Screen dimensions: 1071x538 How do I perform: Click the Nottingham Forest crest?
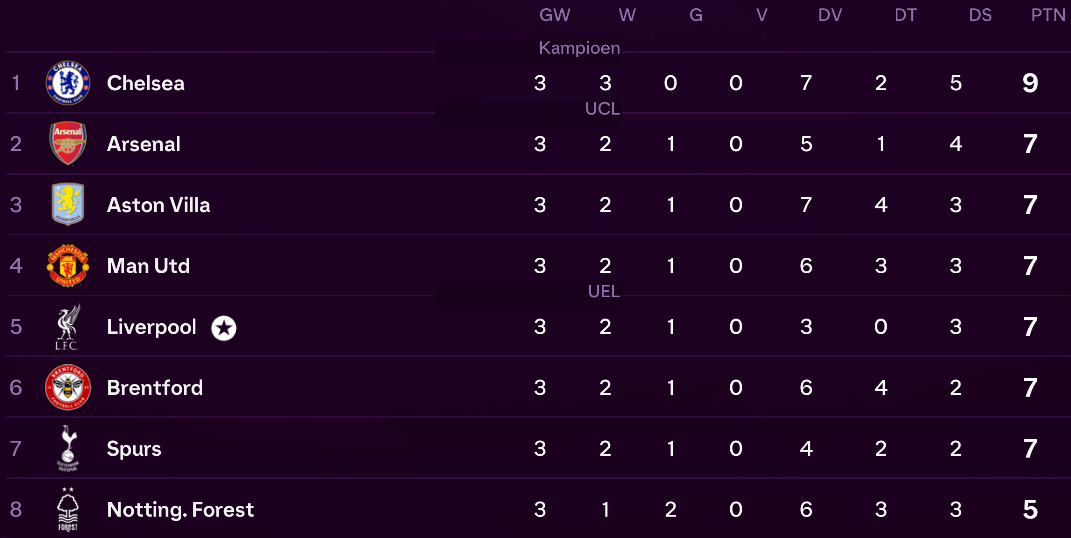(68, 510)
